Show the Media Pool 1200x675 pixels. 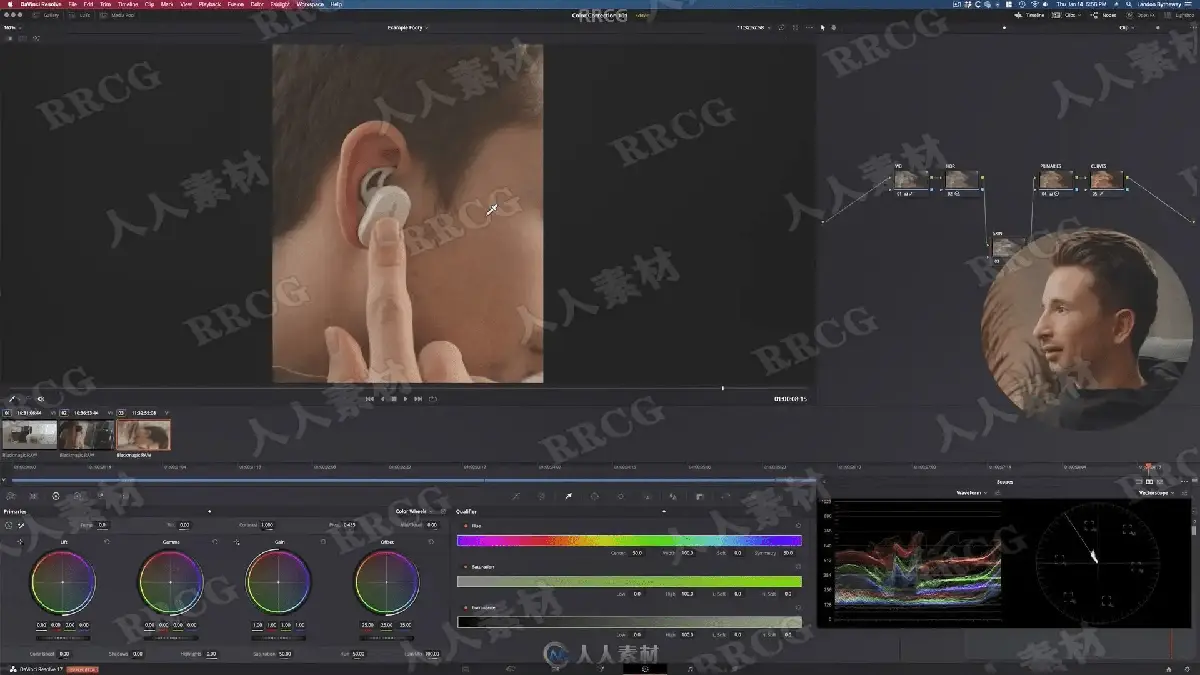point(118,15)
